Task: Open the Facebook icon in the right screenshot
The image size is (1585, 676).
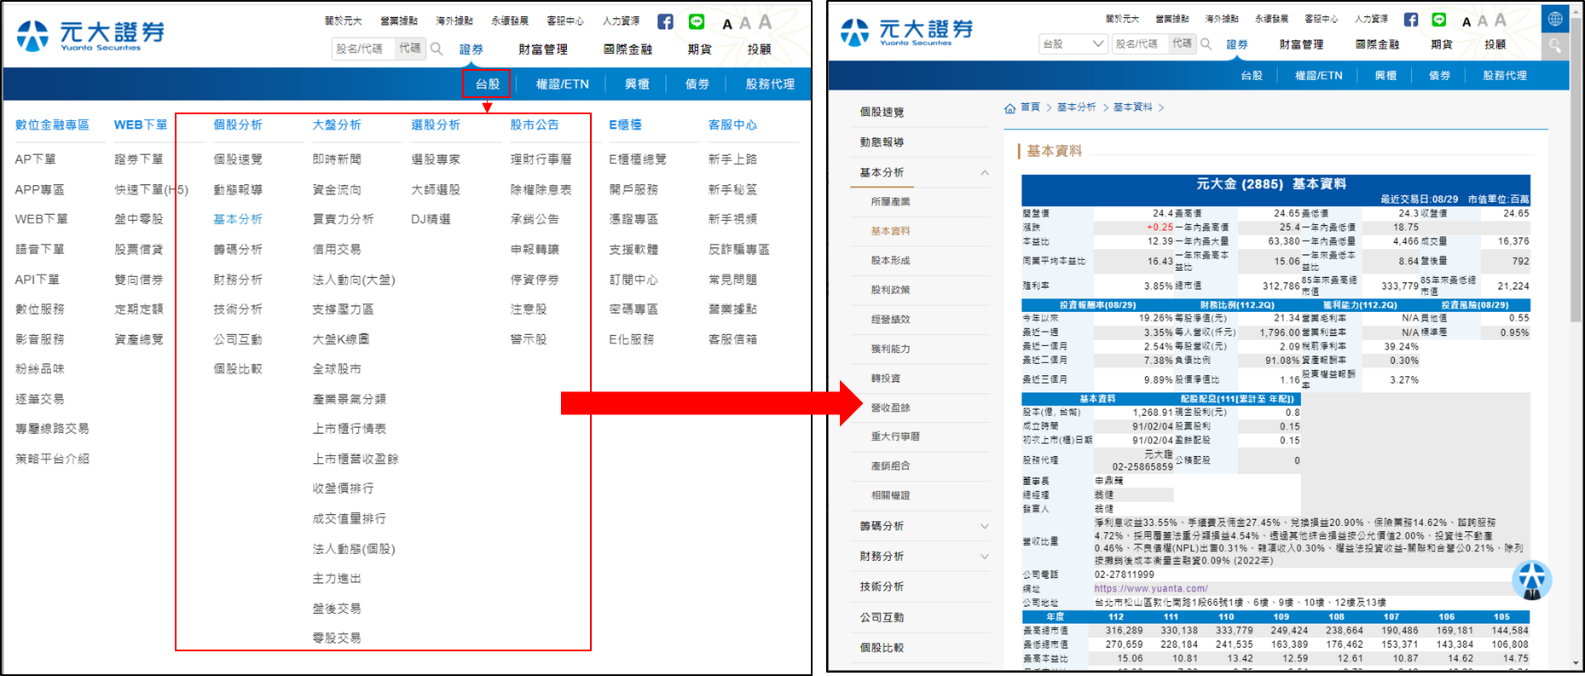Action: tap(1410, 19)
